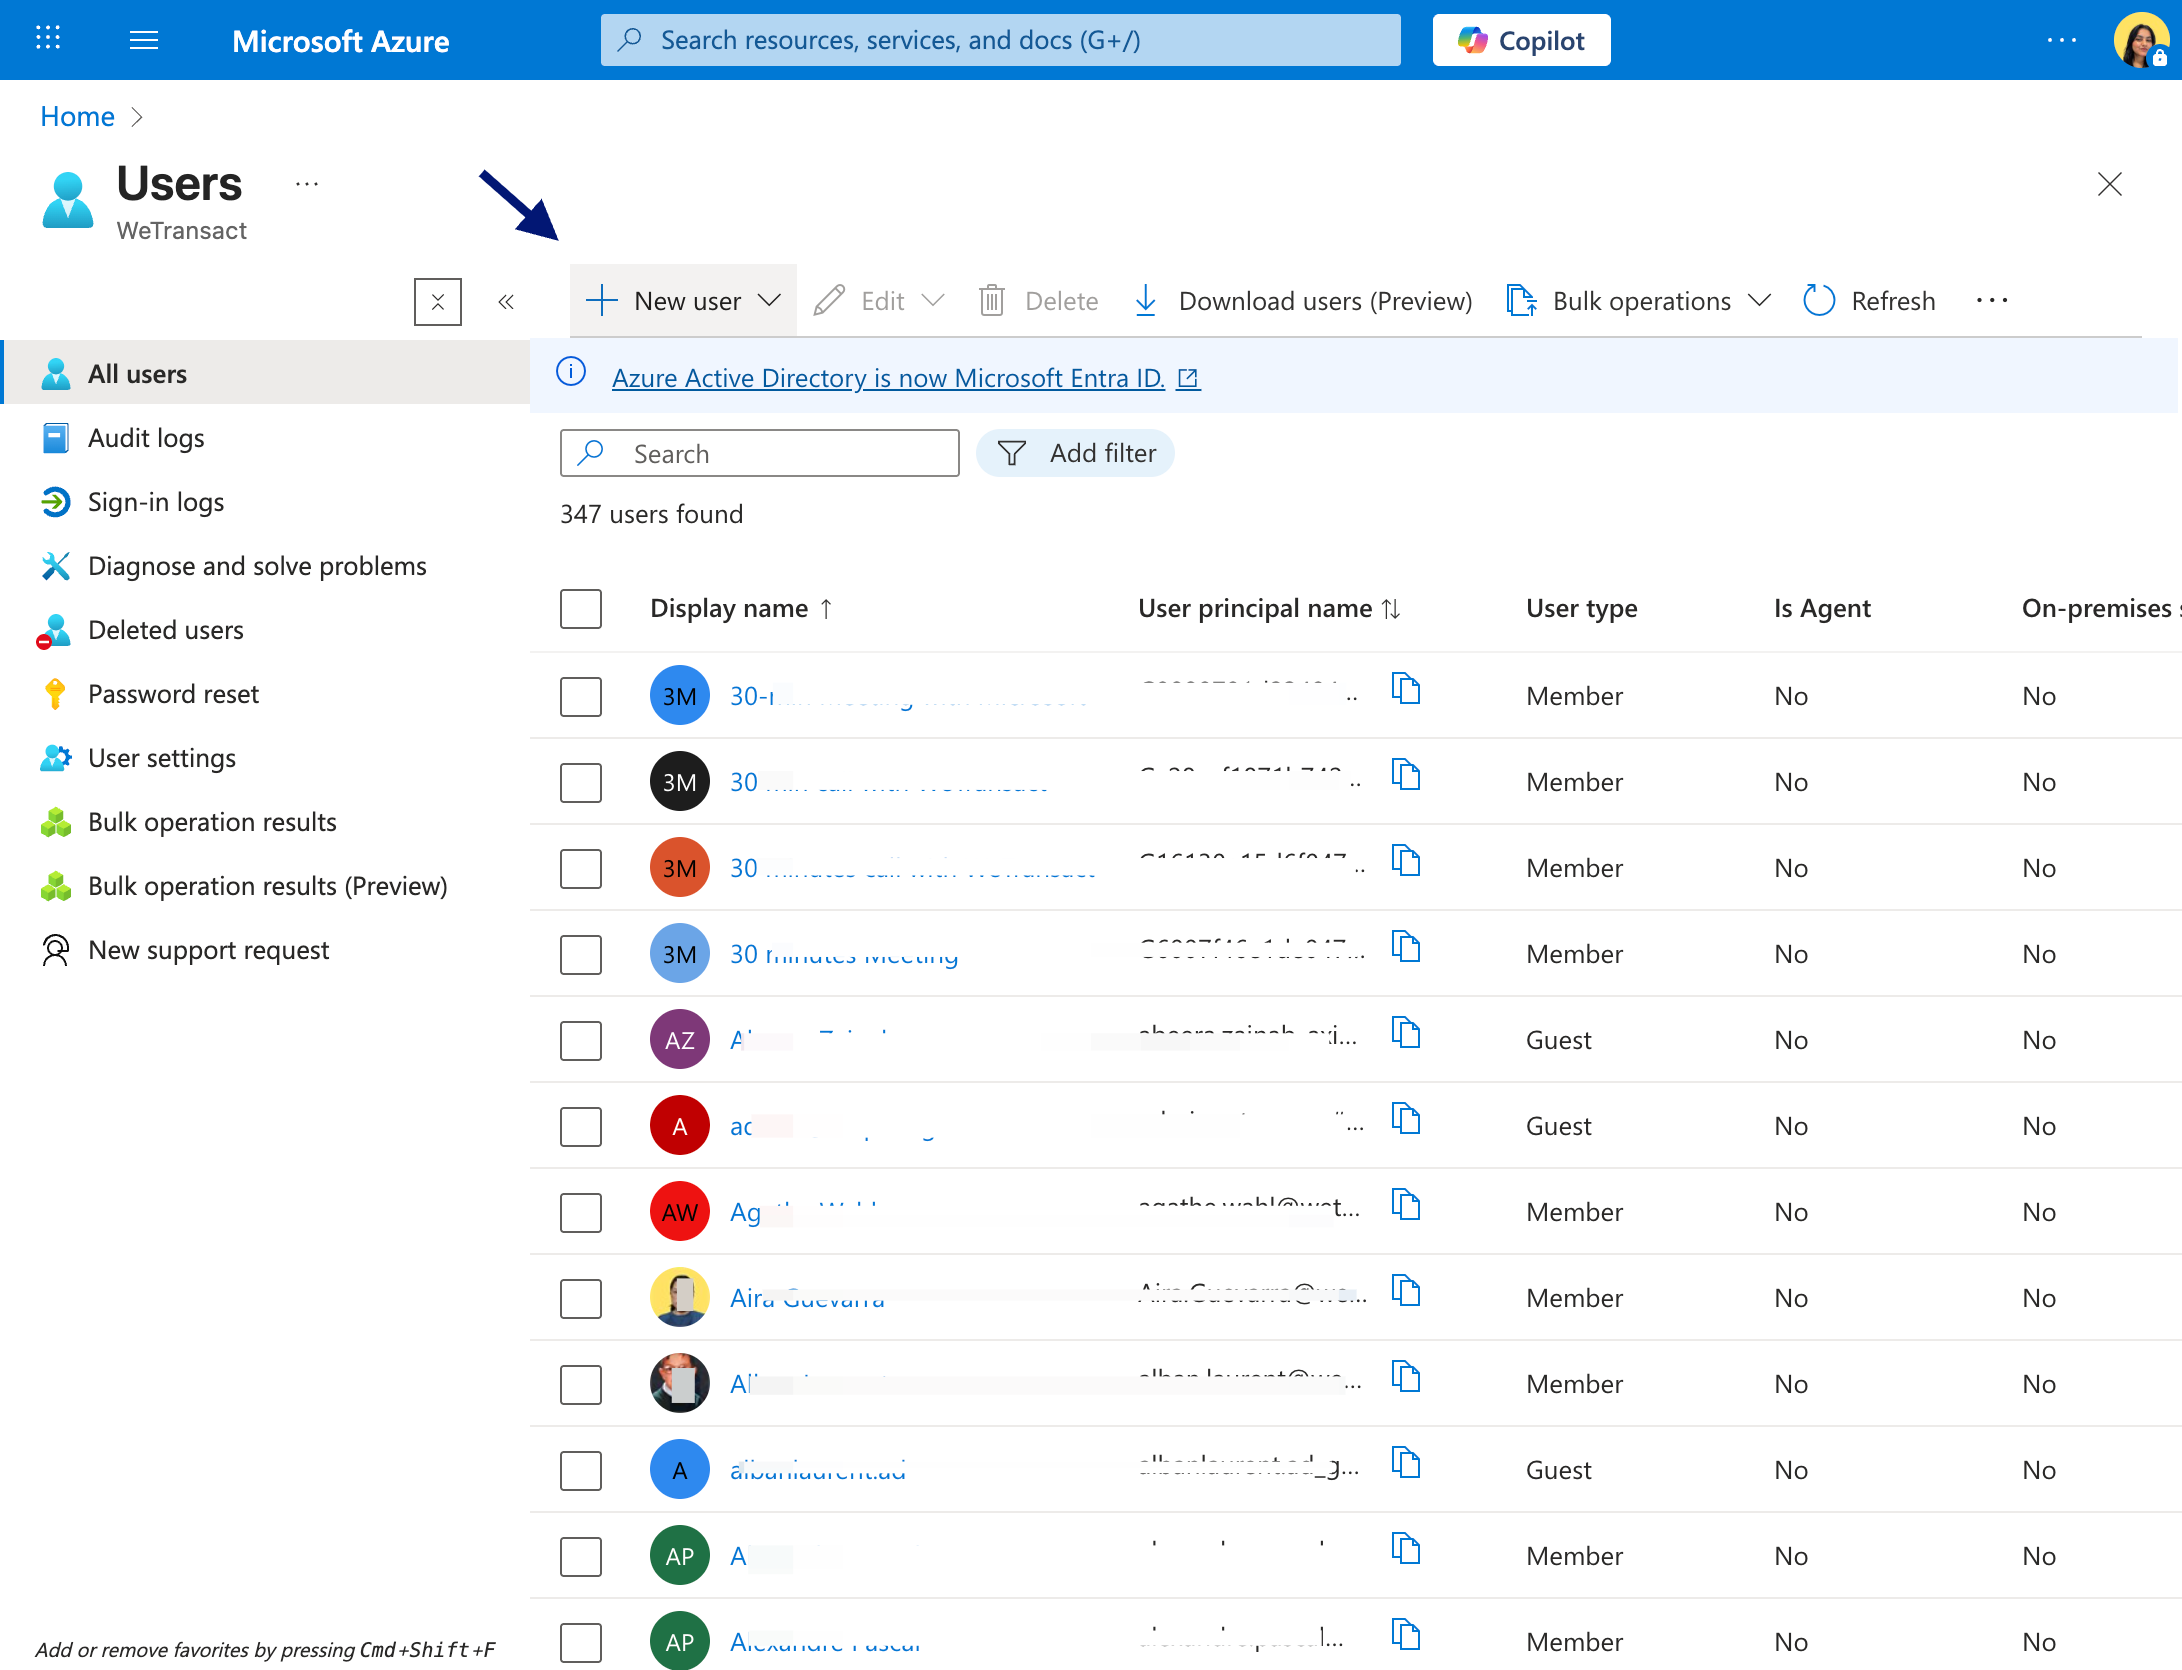This screenshot has height=1670, width=2182.
Task: Copy principal name for the AW row
Action: click(1406, 1205)
